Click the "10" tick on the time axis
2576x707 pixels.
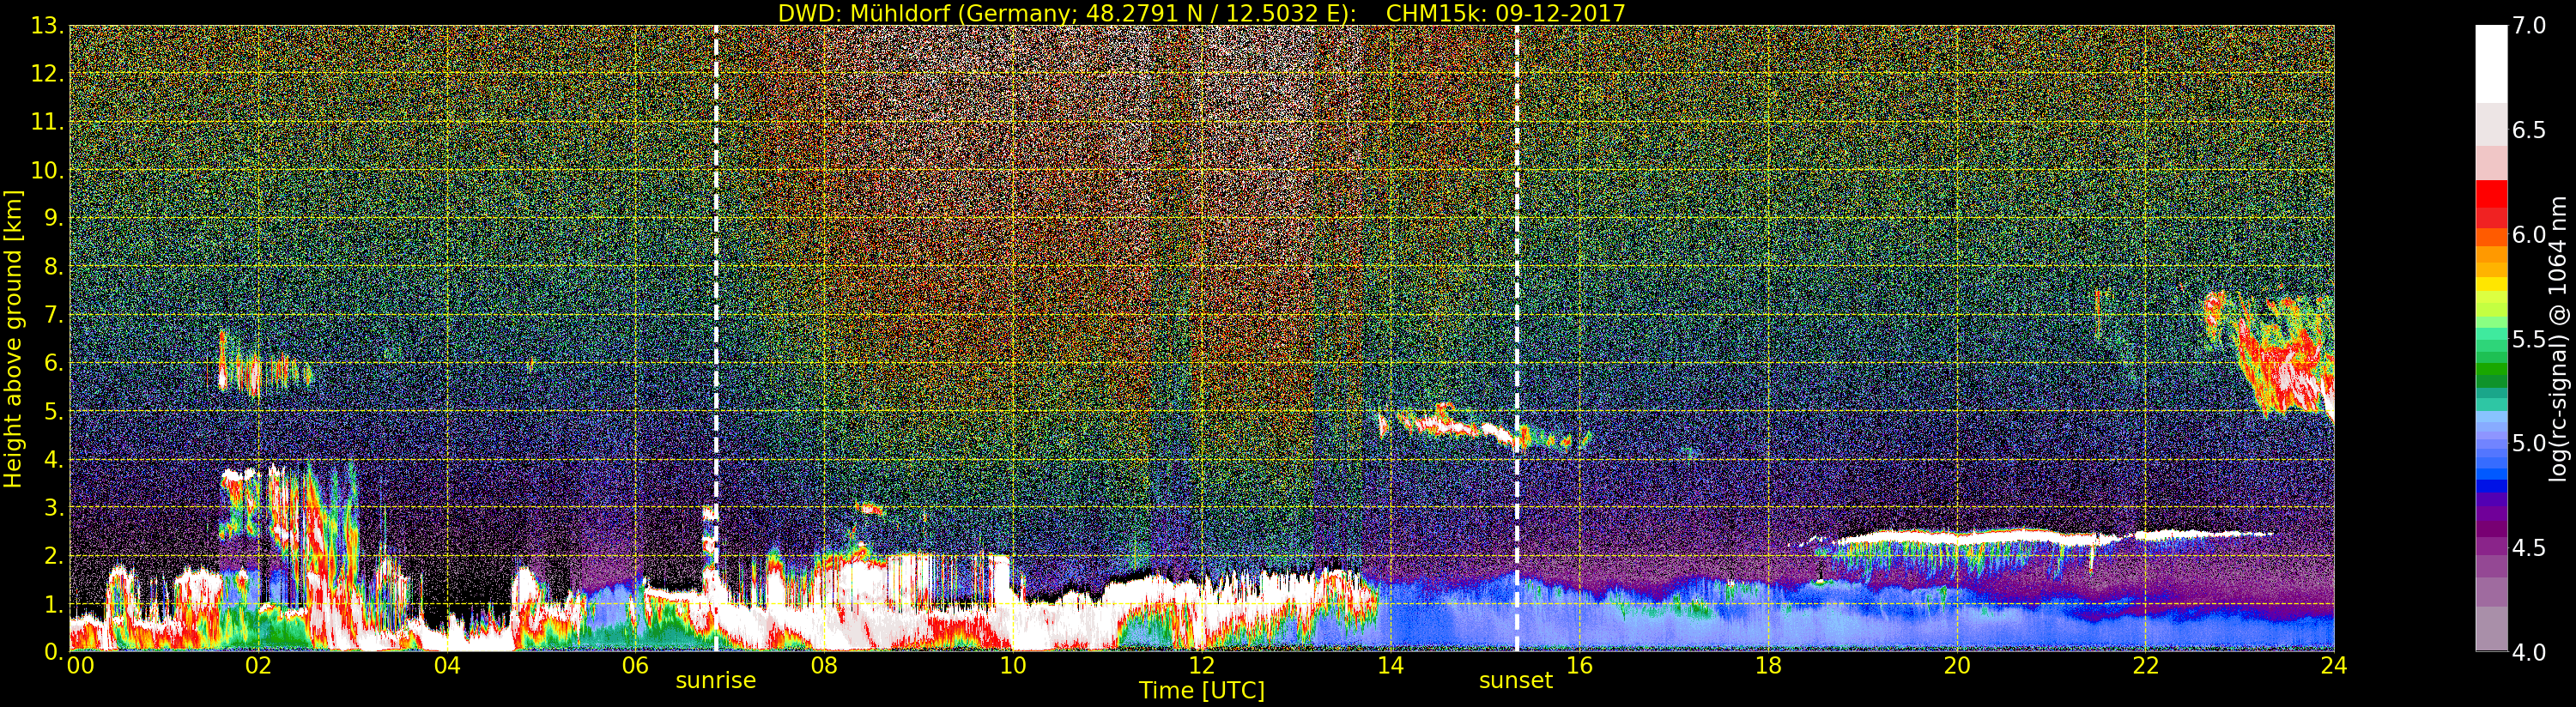(1013, 666)
